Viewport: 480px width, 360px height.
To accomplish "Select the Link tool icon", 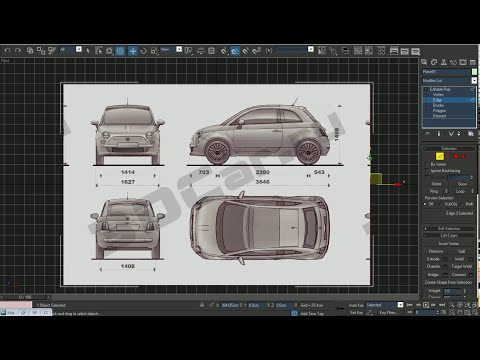I will [x=30, y=50].
